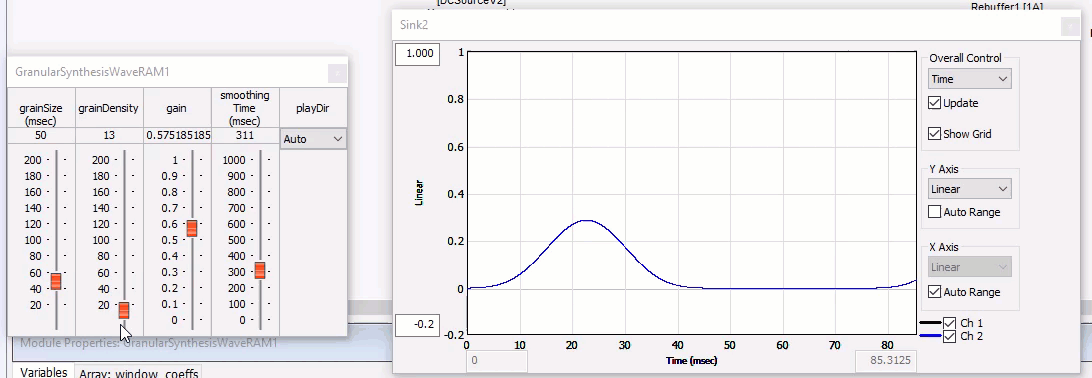This screenshot has height=378, width=1092.
Task: Click the Y axis maximum 1.000 field
Action: [x=417, y=54]
